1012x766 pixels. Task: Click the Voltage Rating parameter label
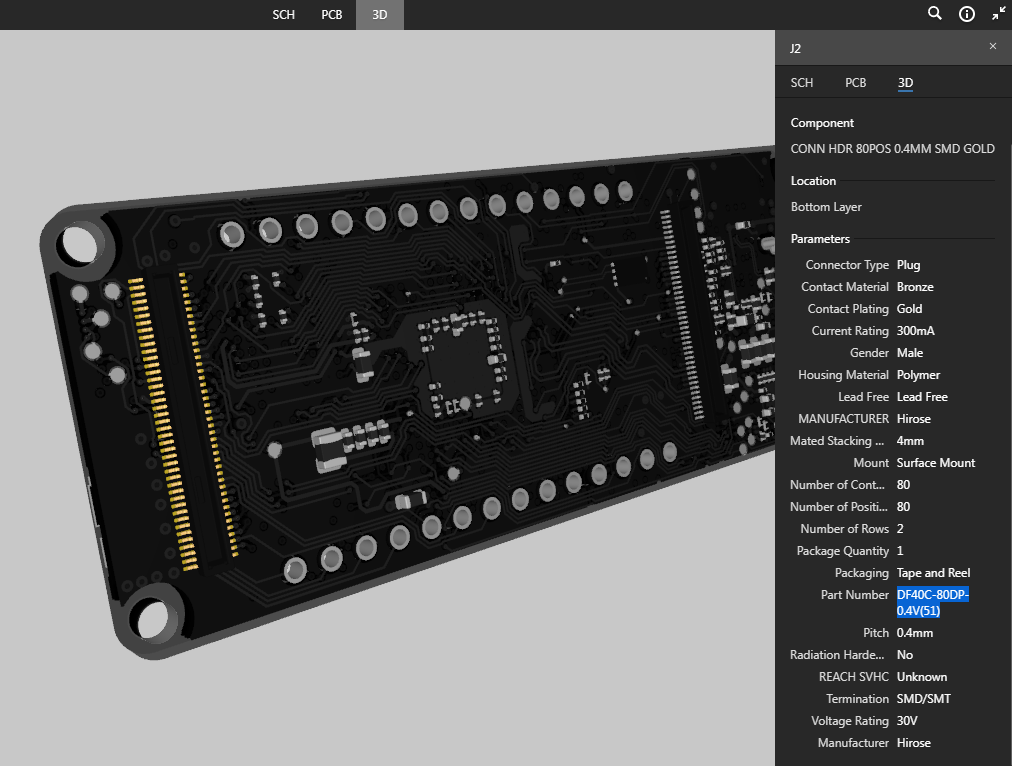click(x=849, y=720)
